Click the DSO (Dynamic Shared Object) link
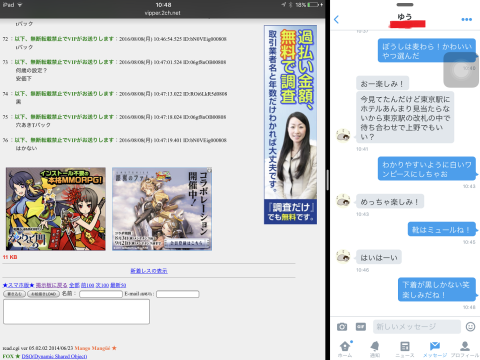The image size is (480, 360). pyautogui.click(x=54, y=356)
